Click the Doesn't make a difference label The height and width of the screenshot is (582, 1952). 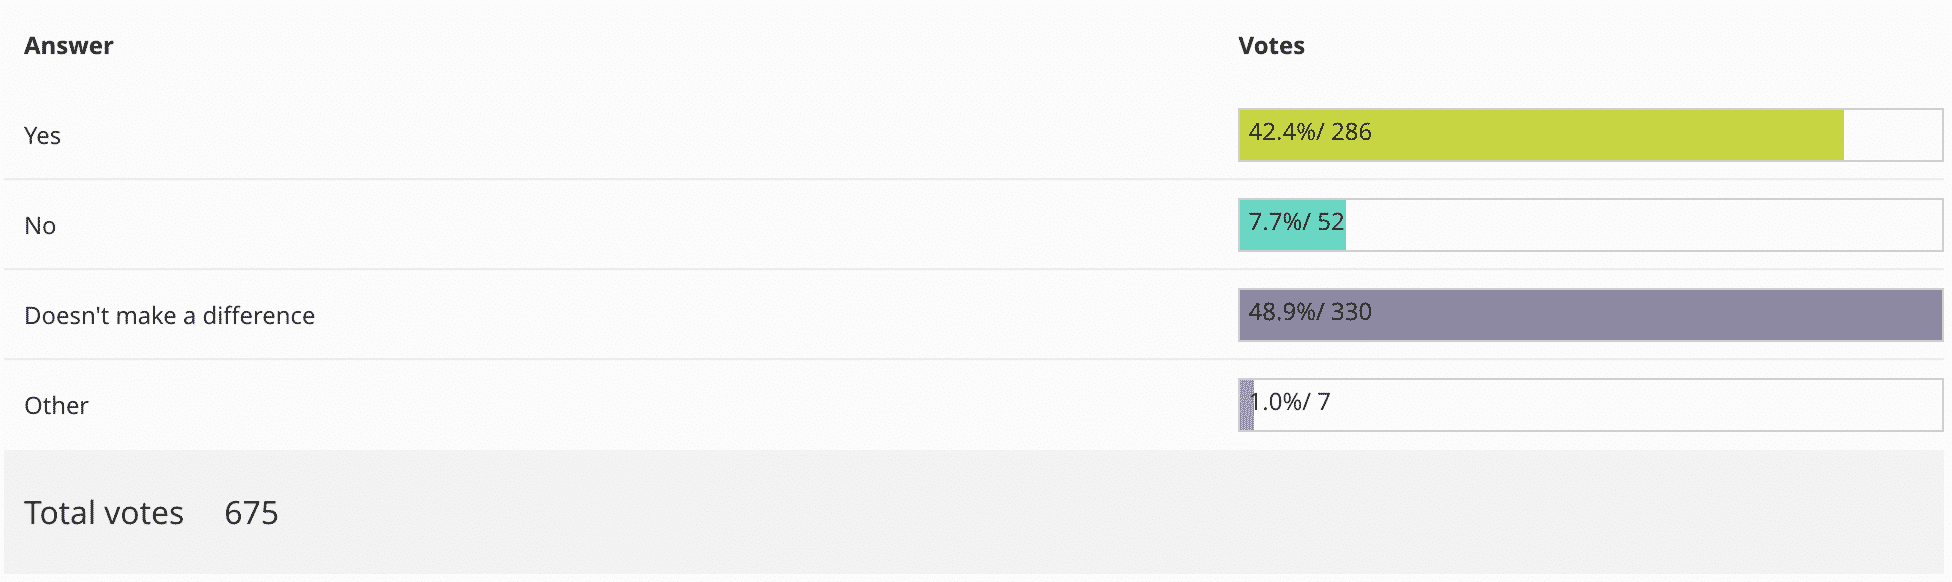pyautogui.click(x=169, y=316)
